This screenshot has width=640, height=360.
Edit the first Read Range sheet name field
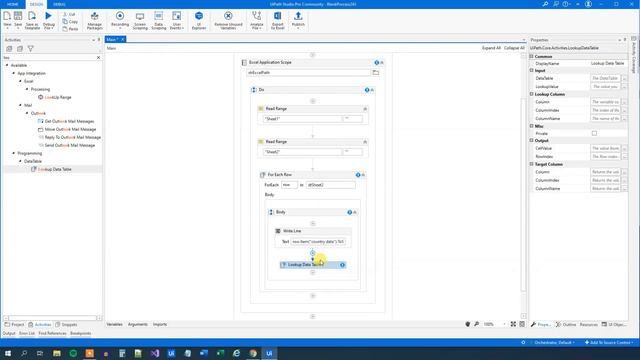[x=302, y=119]
